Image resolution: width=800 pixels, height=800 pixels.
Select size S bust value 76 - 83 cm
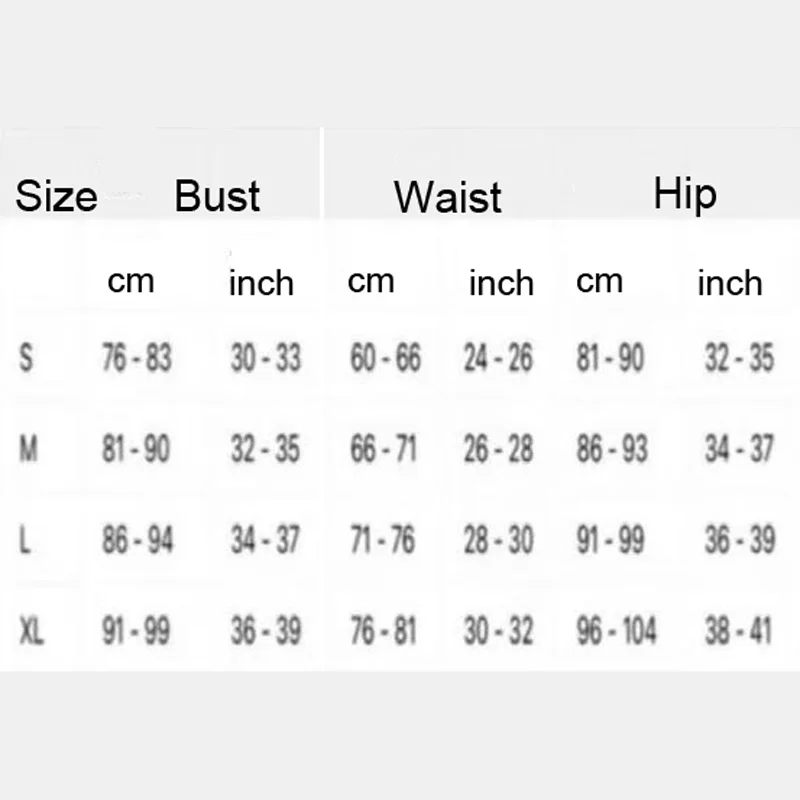pyautogui.click(x=137, y=358)
